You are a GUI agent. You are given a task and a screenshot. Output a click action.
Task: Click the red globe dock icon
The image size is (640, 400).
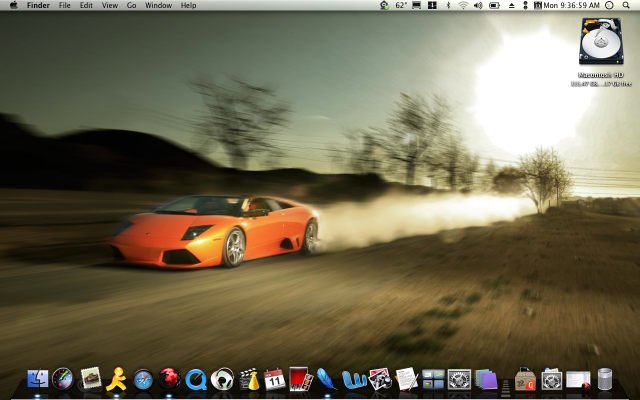[x=169, y=378]
